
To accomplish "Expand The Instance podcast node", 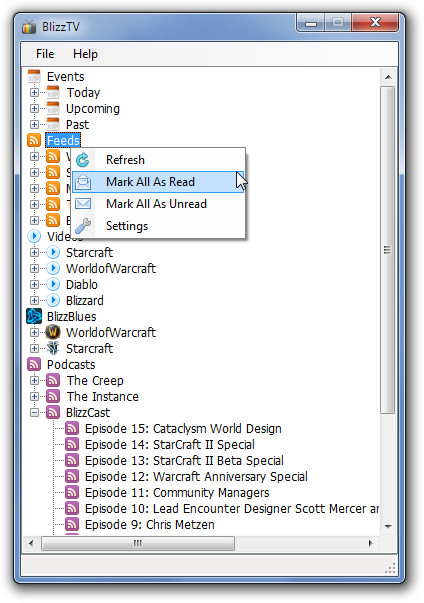I will coord(34,396).
